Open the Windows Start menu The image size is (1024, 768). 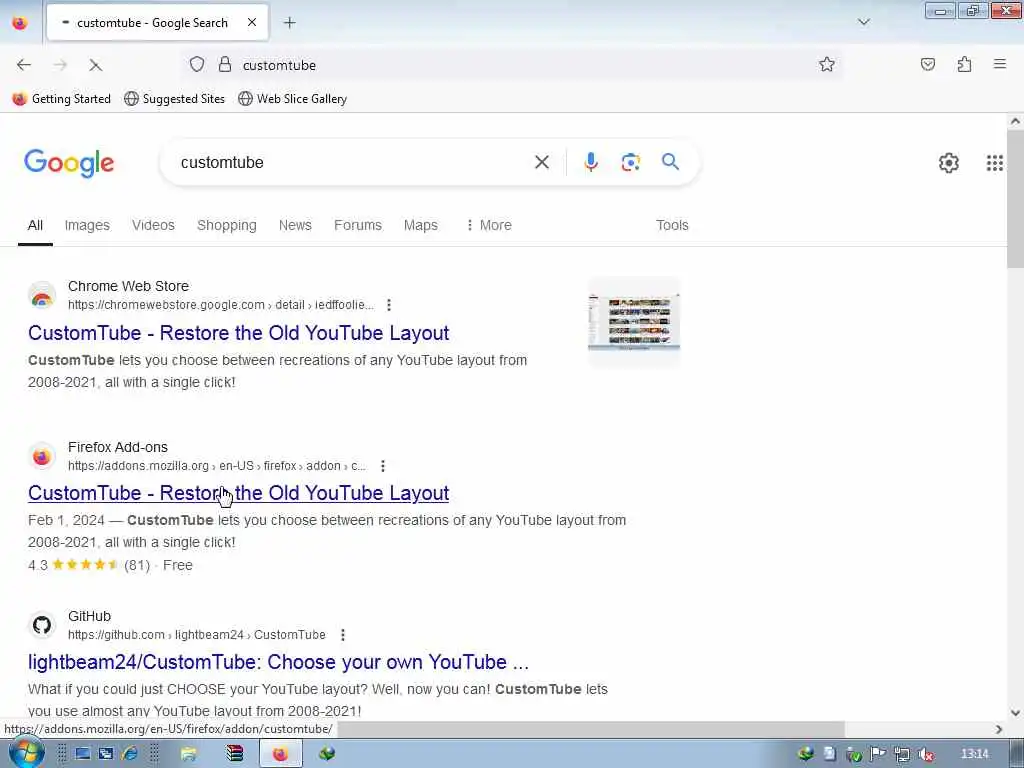tap(25, 753)
